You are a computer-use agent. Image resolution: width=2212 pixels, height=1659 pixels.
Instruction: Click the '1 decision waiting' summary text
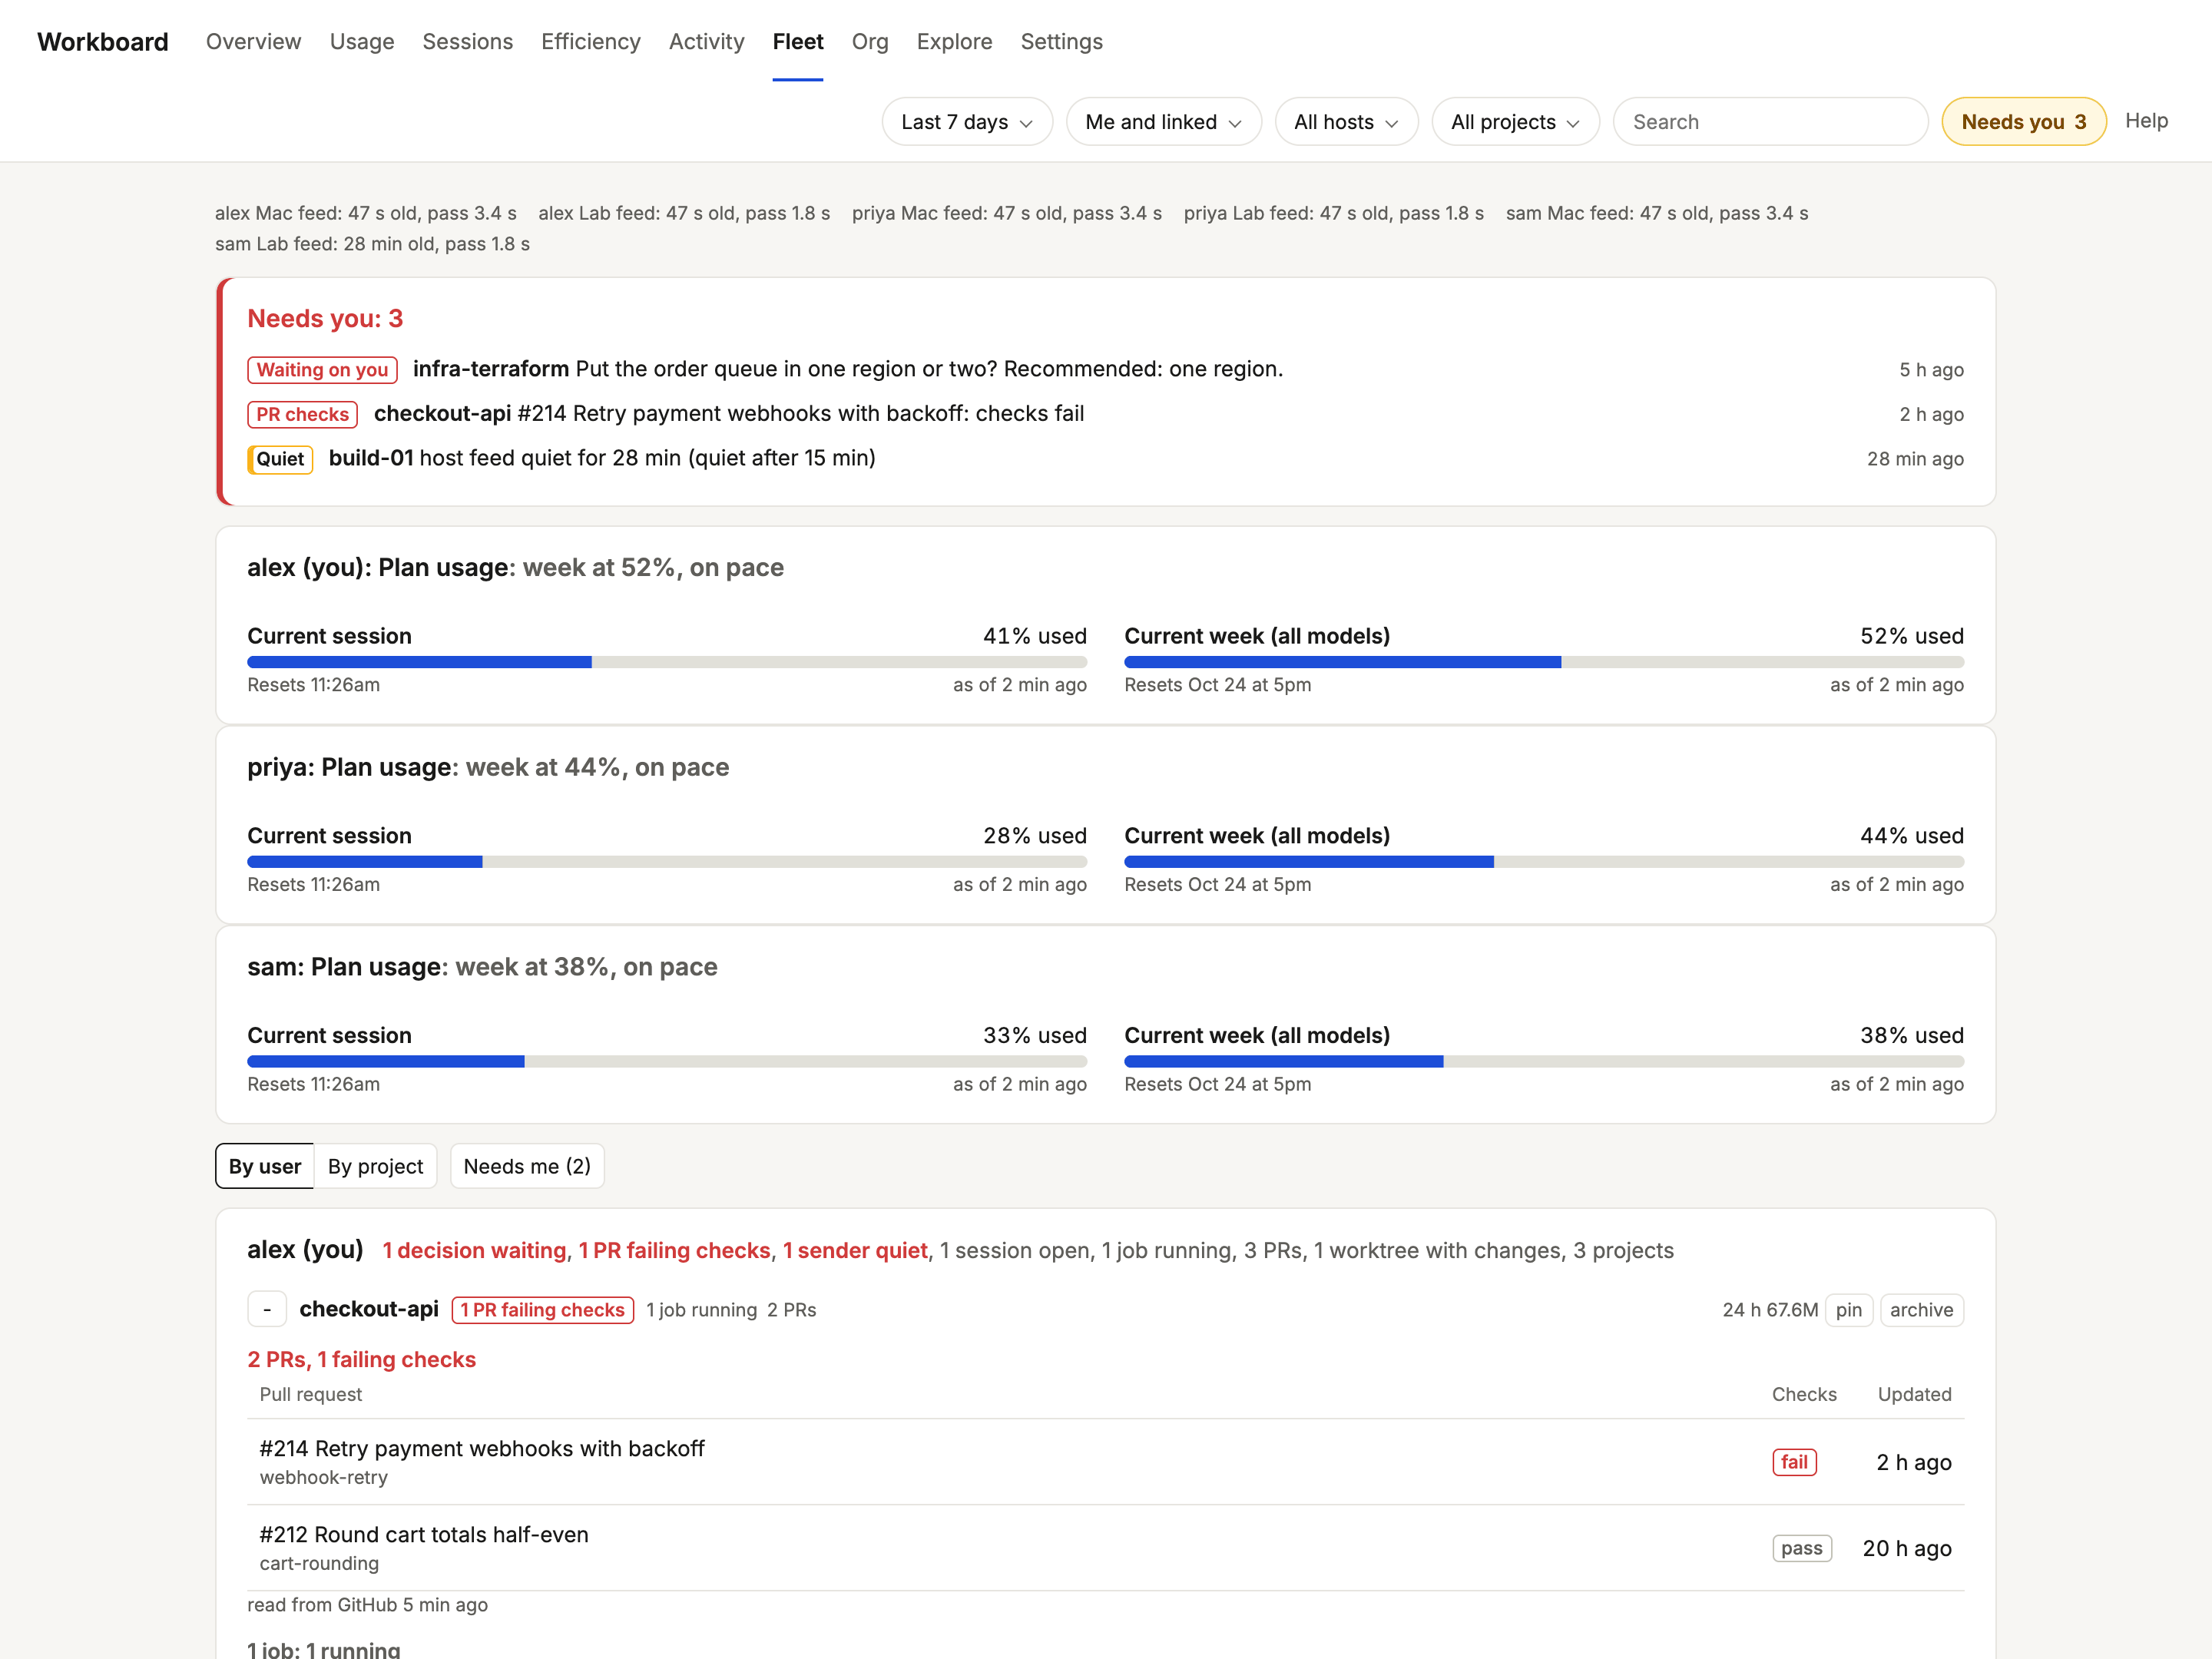click(x=474, y=1250)
